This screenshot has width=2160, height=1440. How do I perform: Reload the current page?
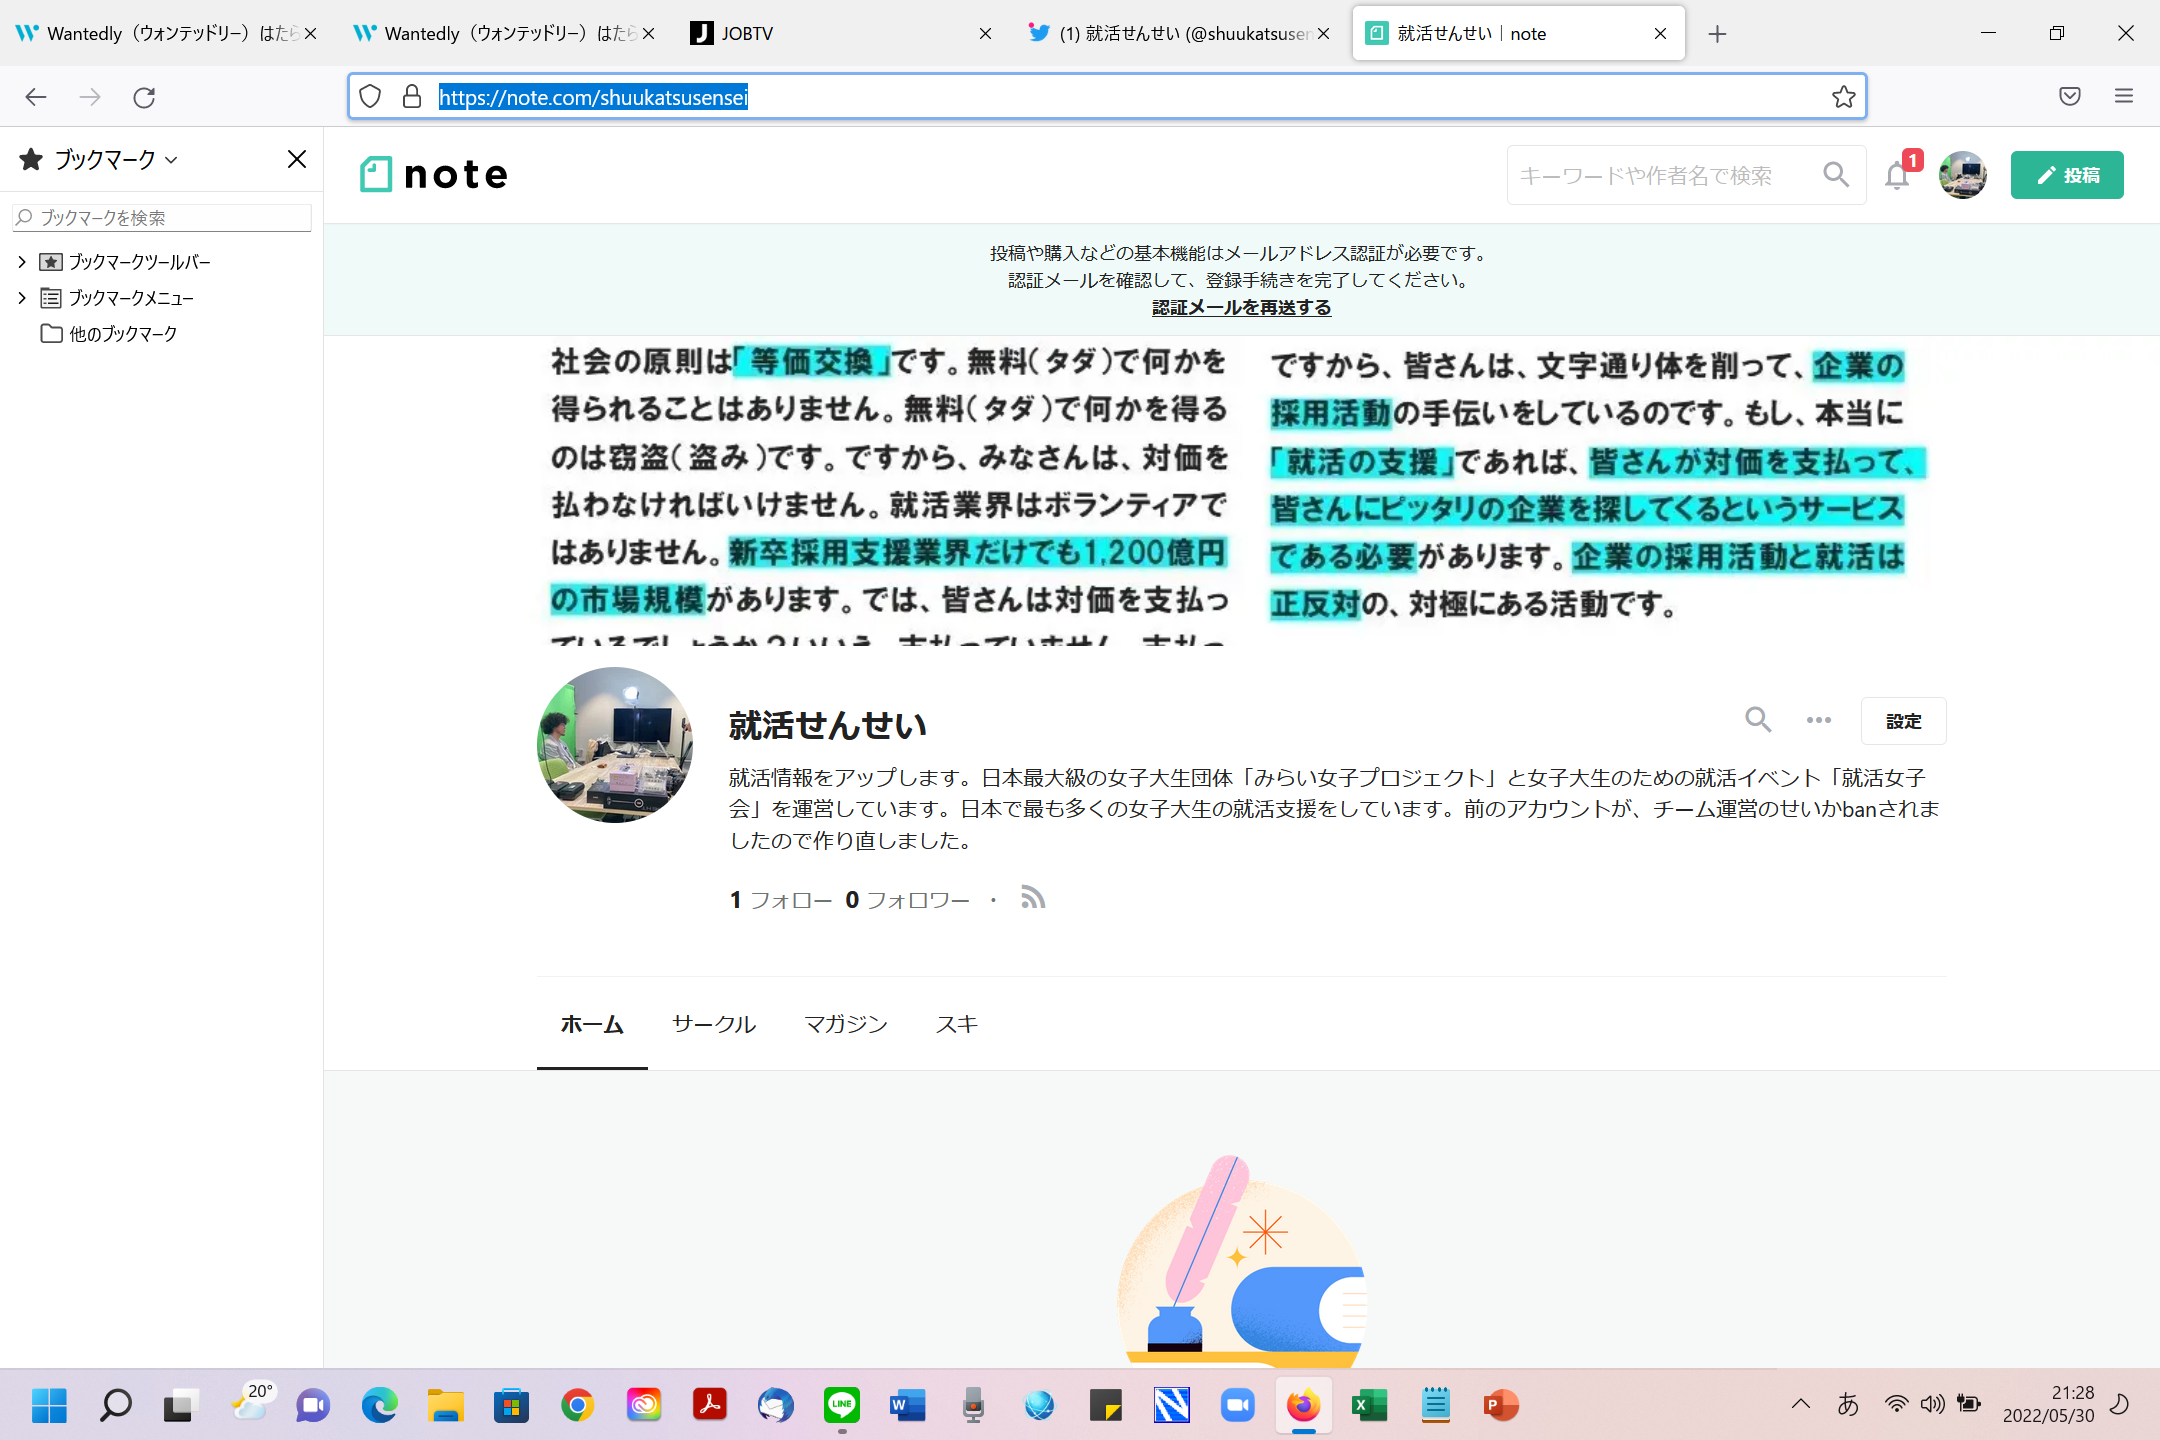144,96
